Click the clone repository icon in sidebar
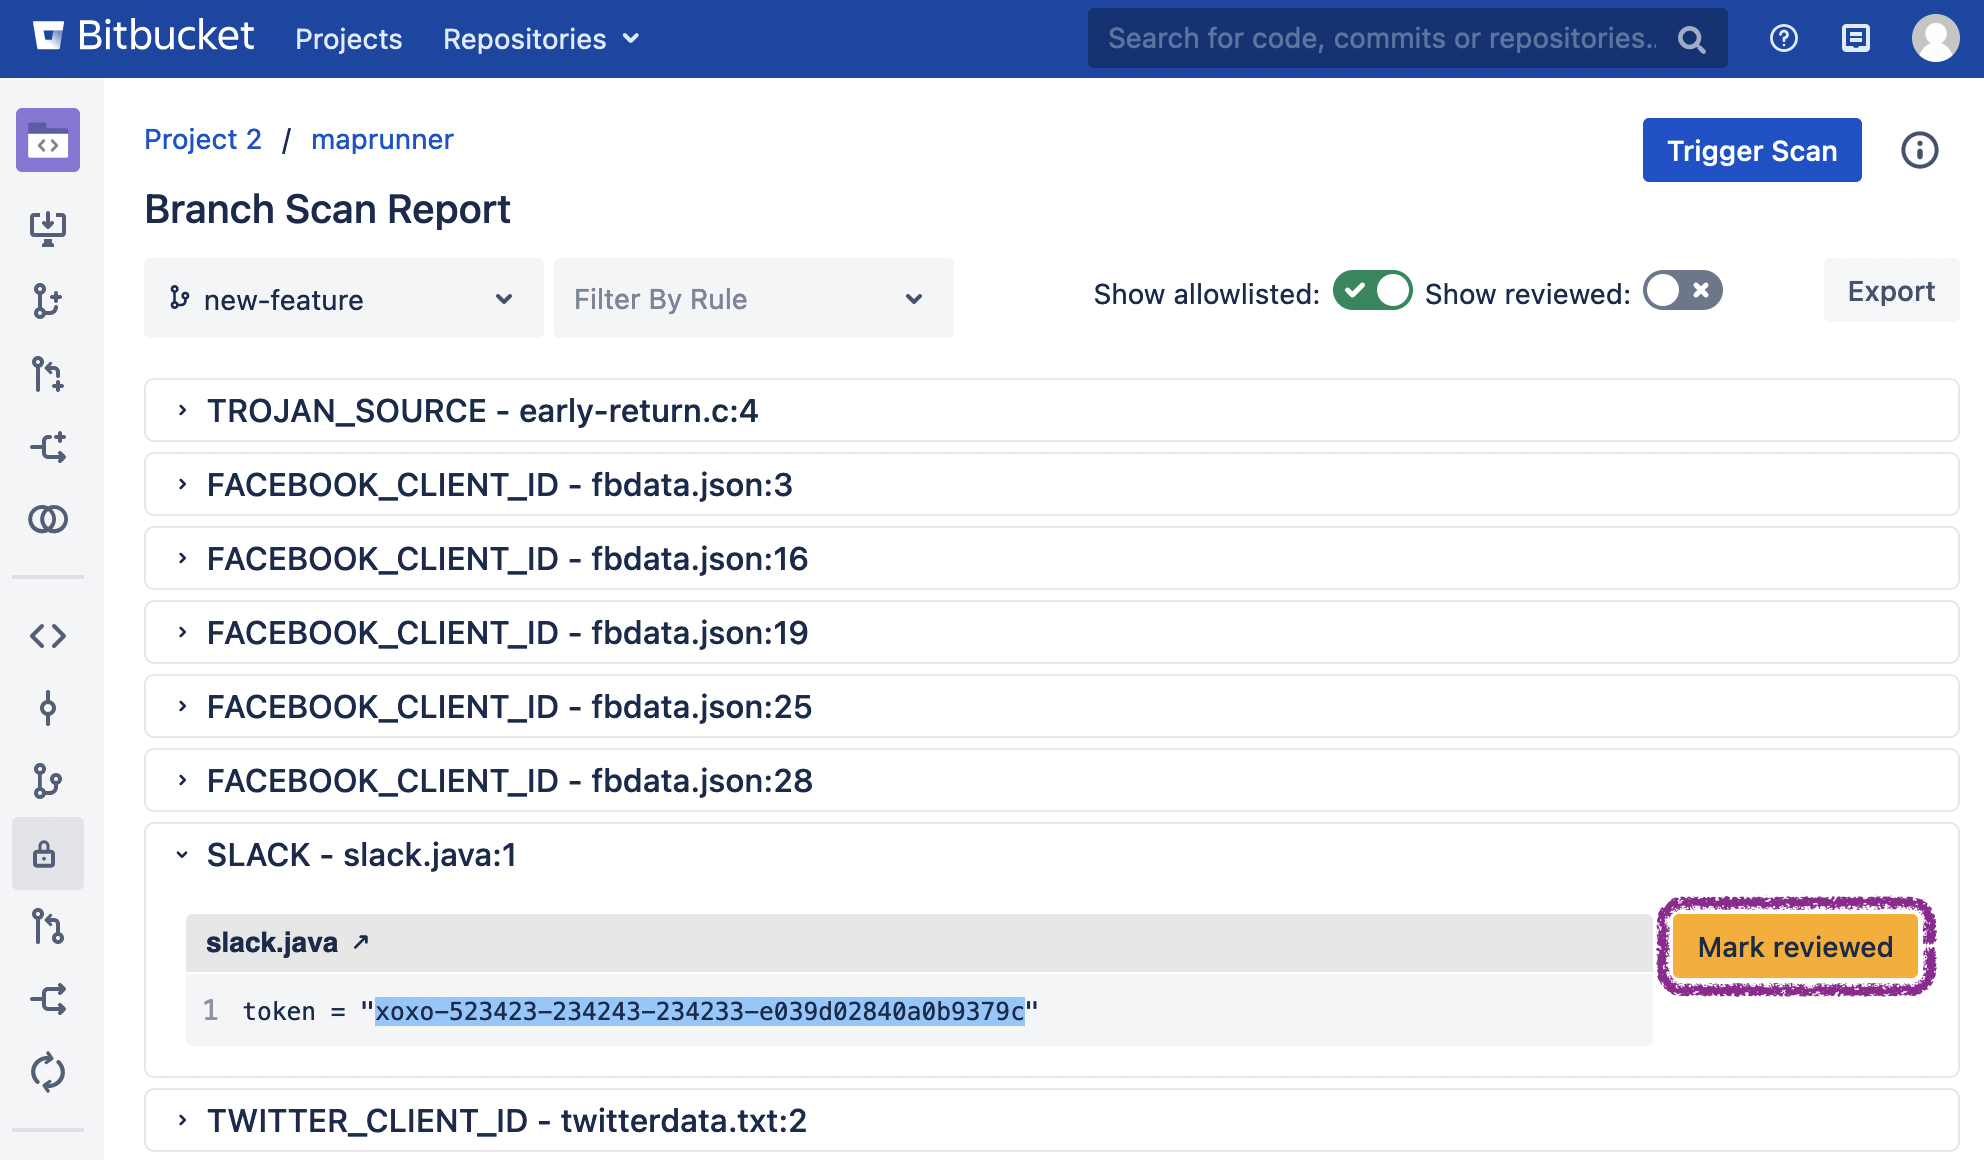 click(47, 228)
